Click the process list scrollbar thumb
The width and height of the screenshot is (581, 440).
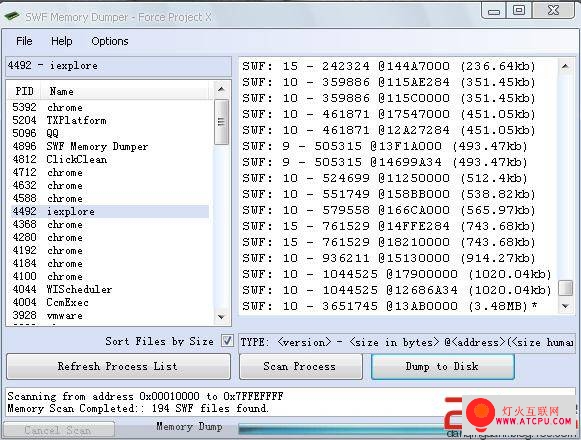221,122
